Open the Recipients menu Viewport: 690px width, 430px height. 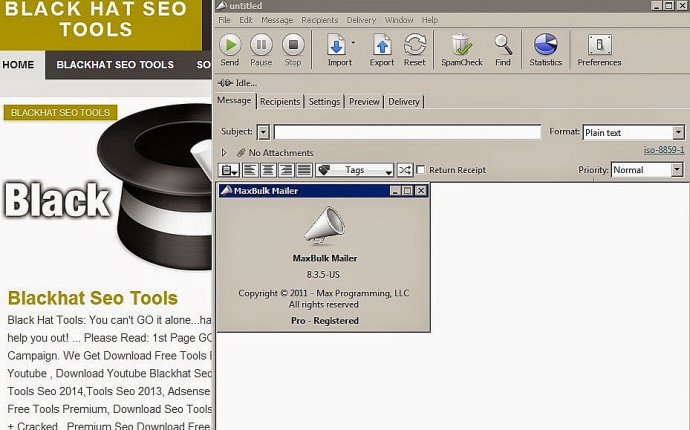tap(320, 20)
